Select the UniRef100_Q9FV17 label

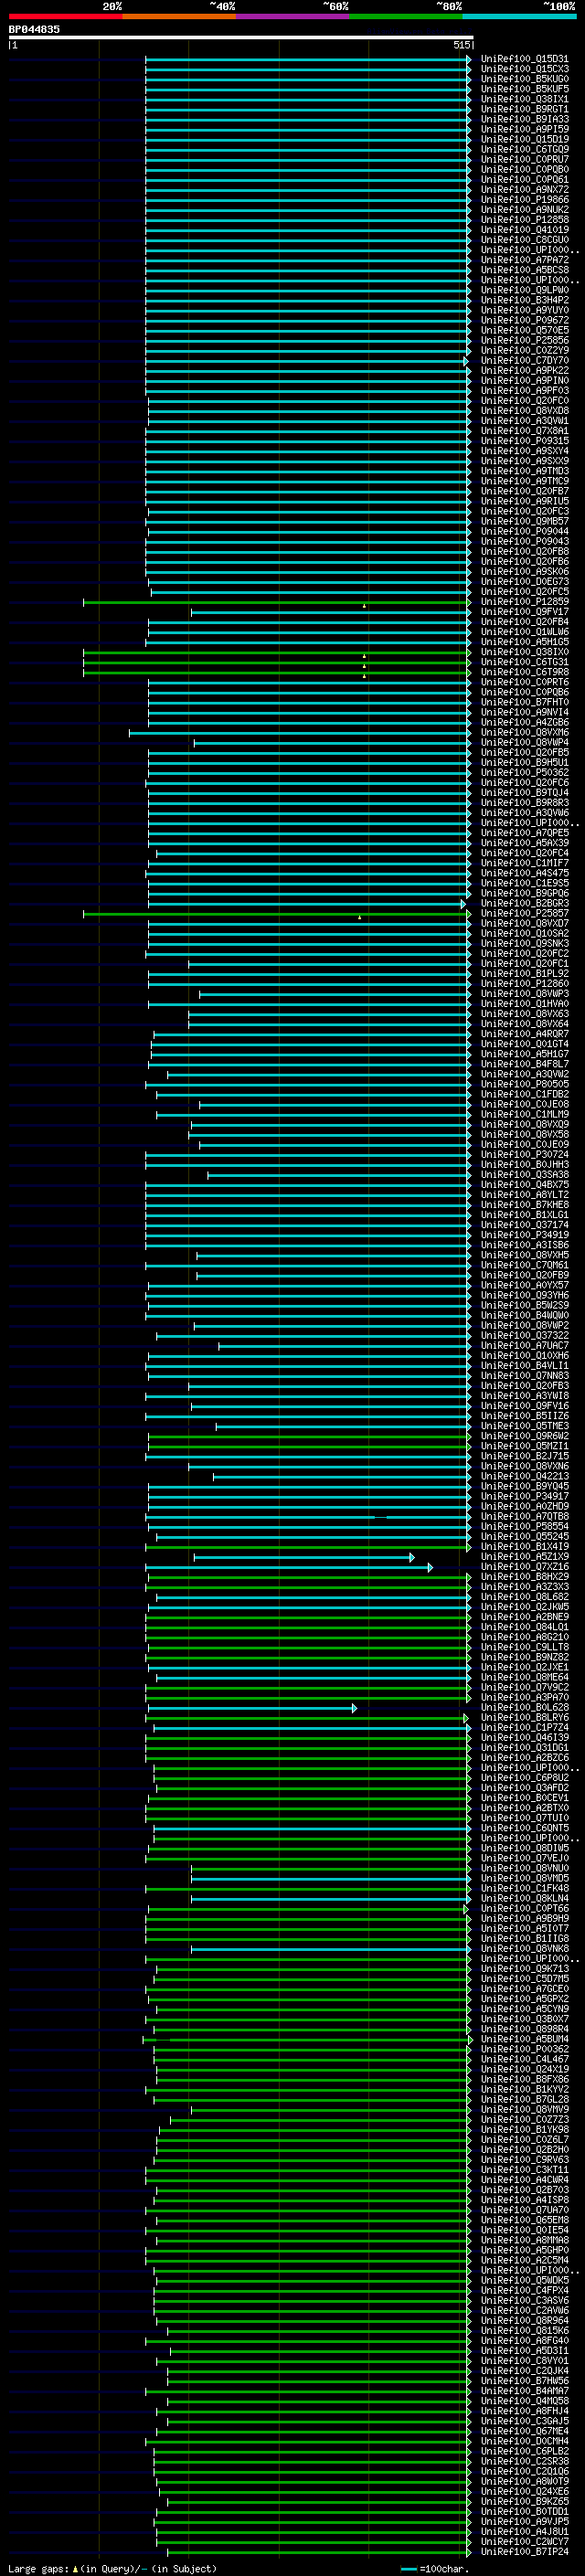click(525, 612)
